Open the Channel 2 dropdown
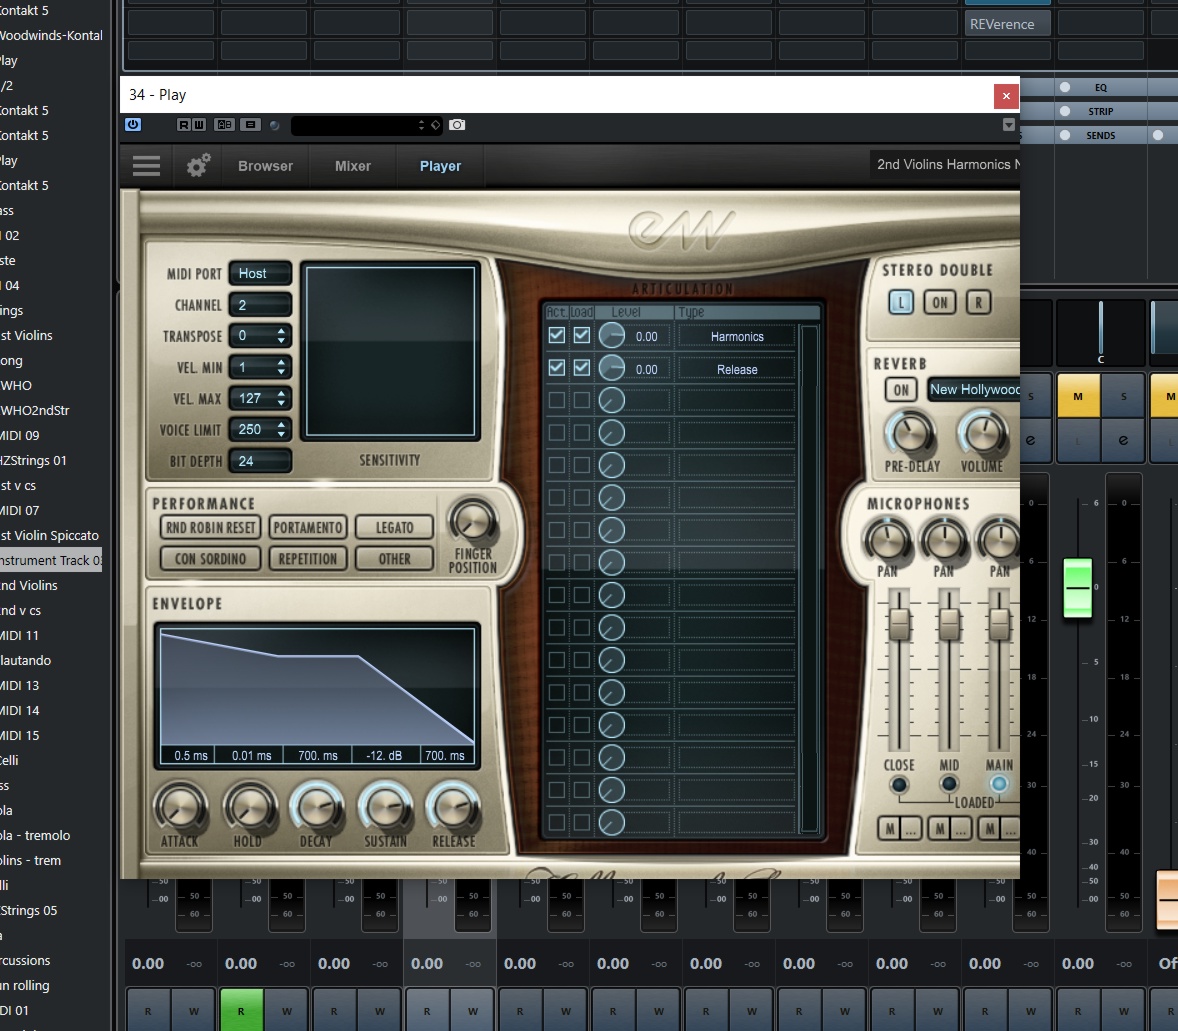Viewport: 1178px width, 1031px height. point(260,305)
